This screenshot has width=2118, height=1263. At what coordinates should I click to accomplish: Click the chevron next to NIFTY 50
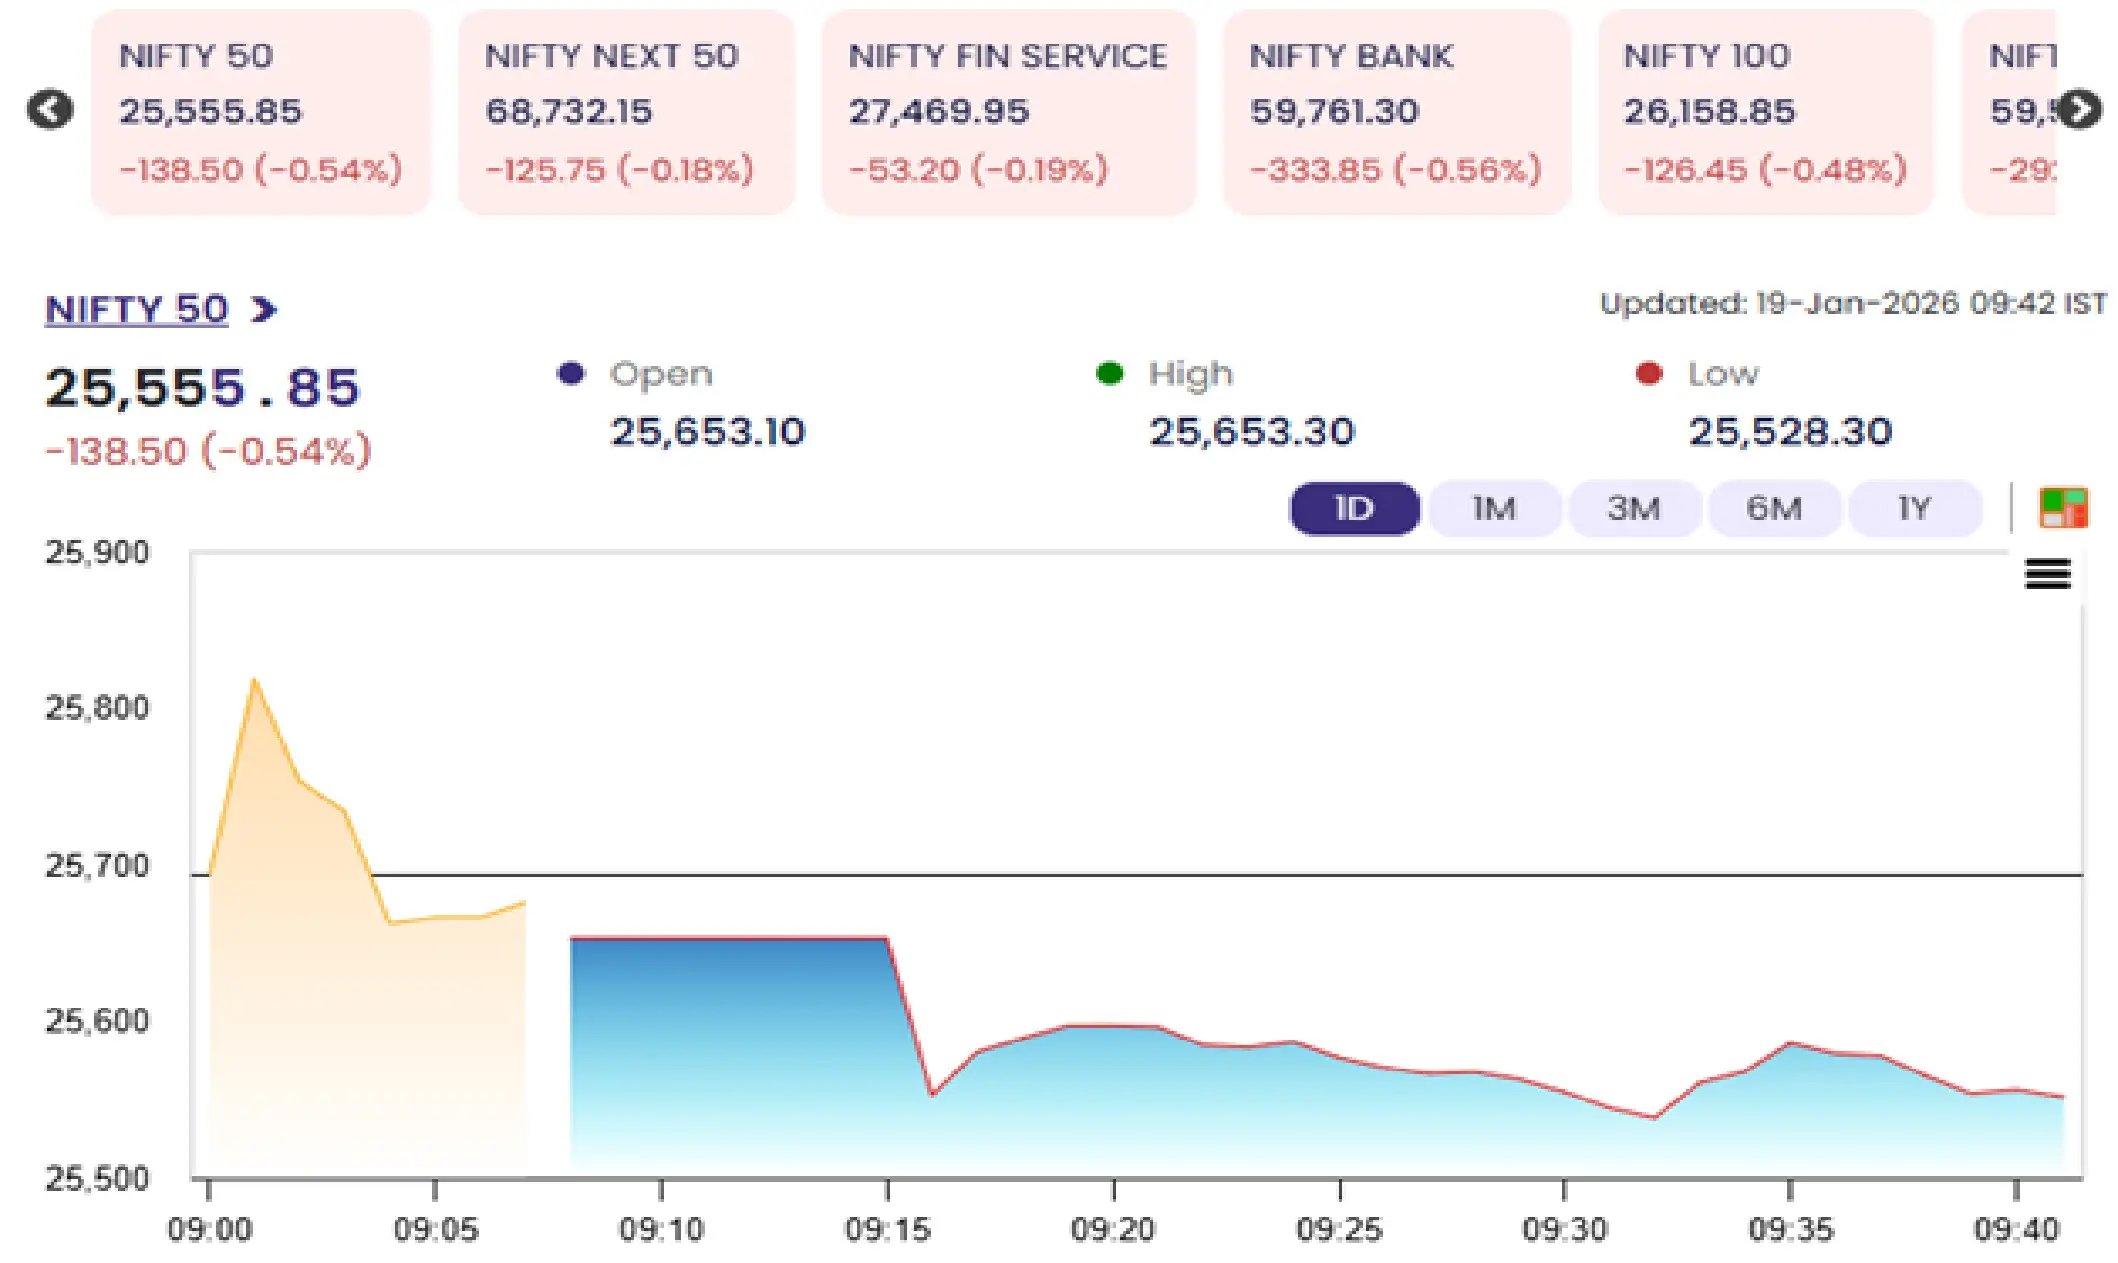[x=264, y=310]
